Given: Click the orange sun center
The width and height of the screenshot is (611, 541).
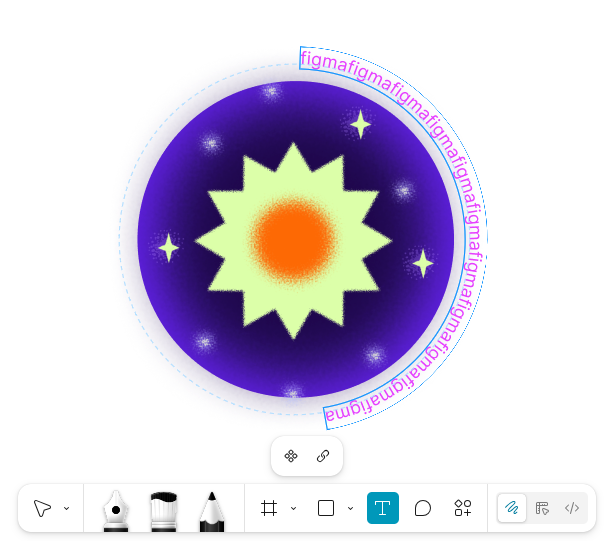Looking at the screenshot, I should coord(293,240).
